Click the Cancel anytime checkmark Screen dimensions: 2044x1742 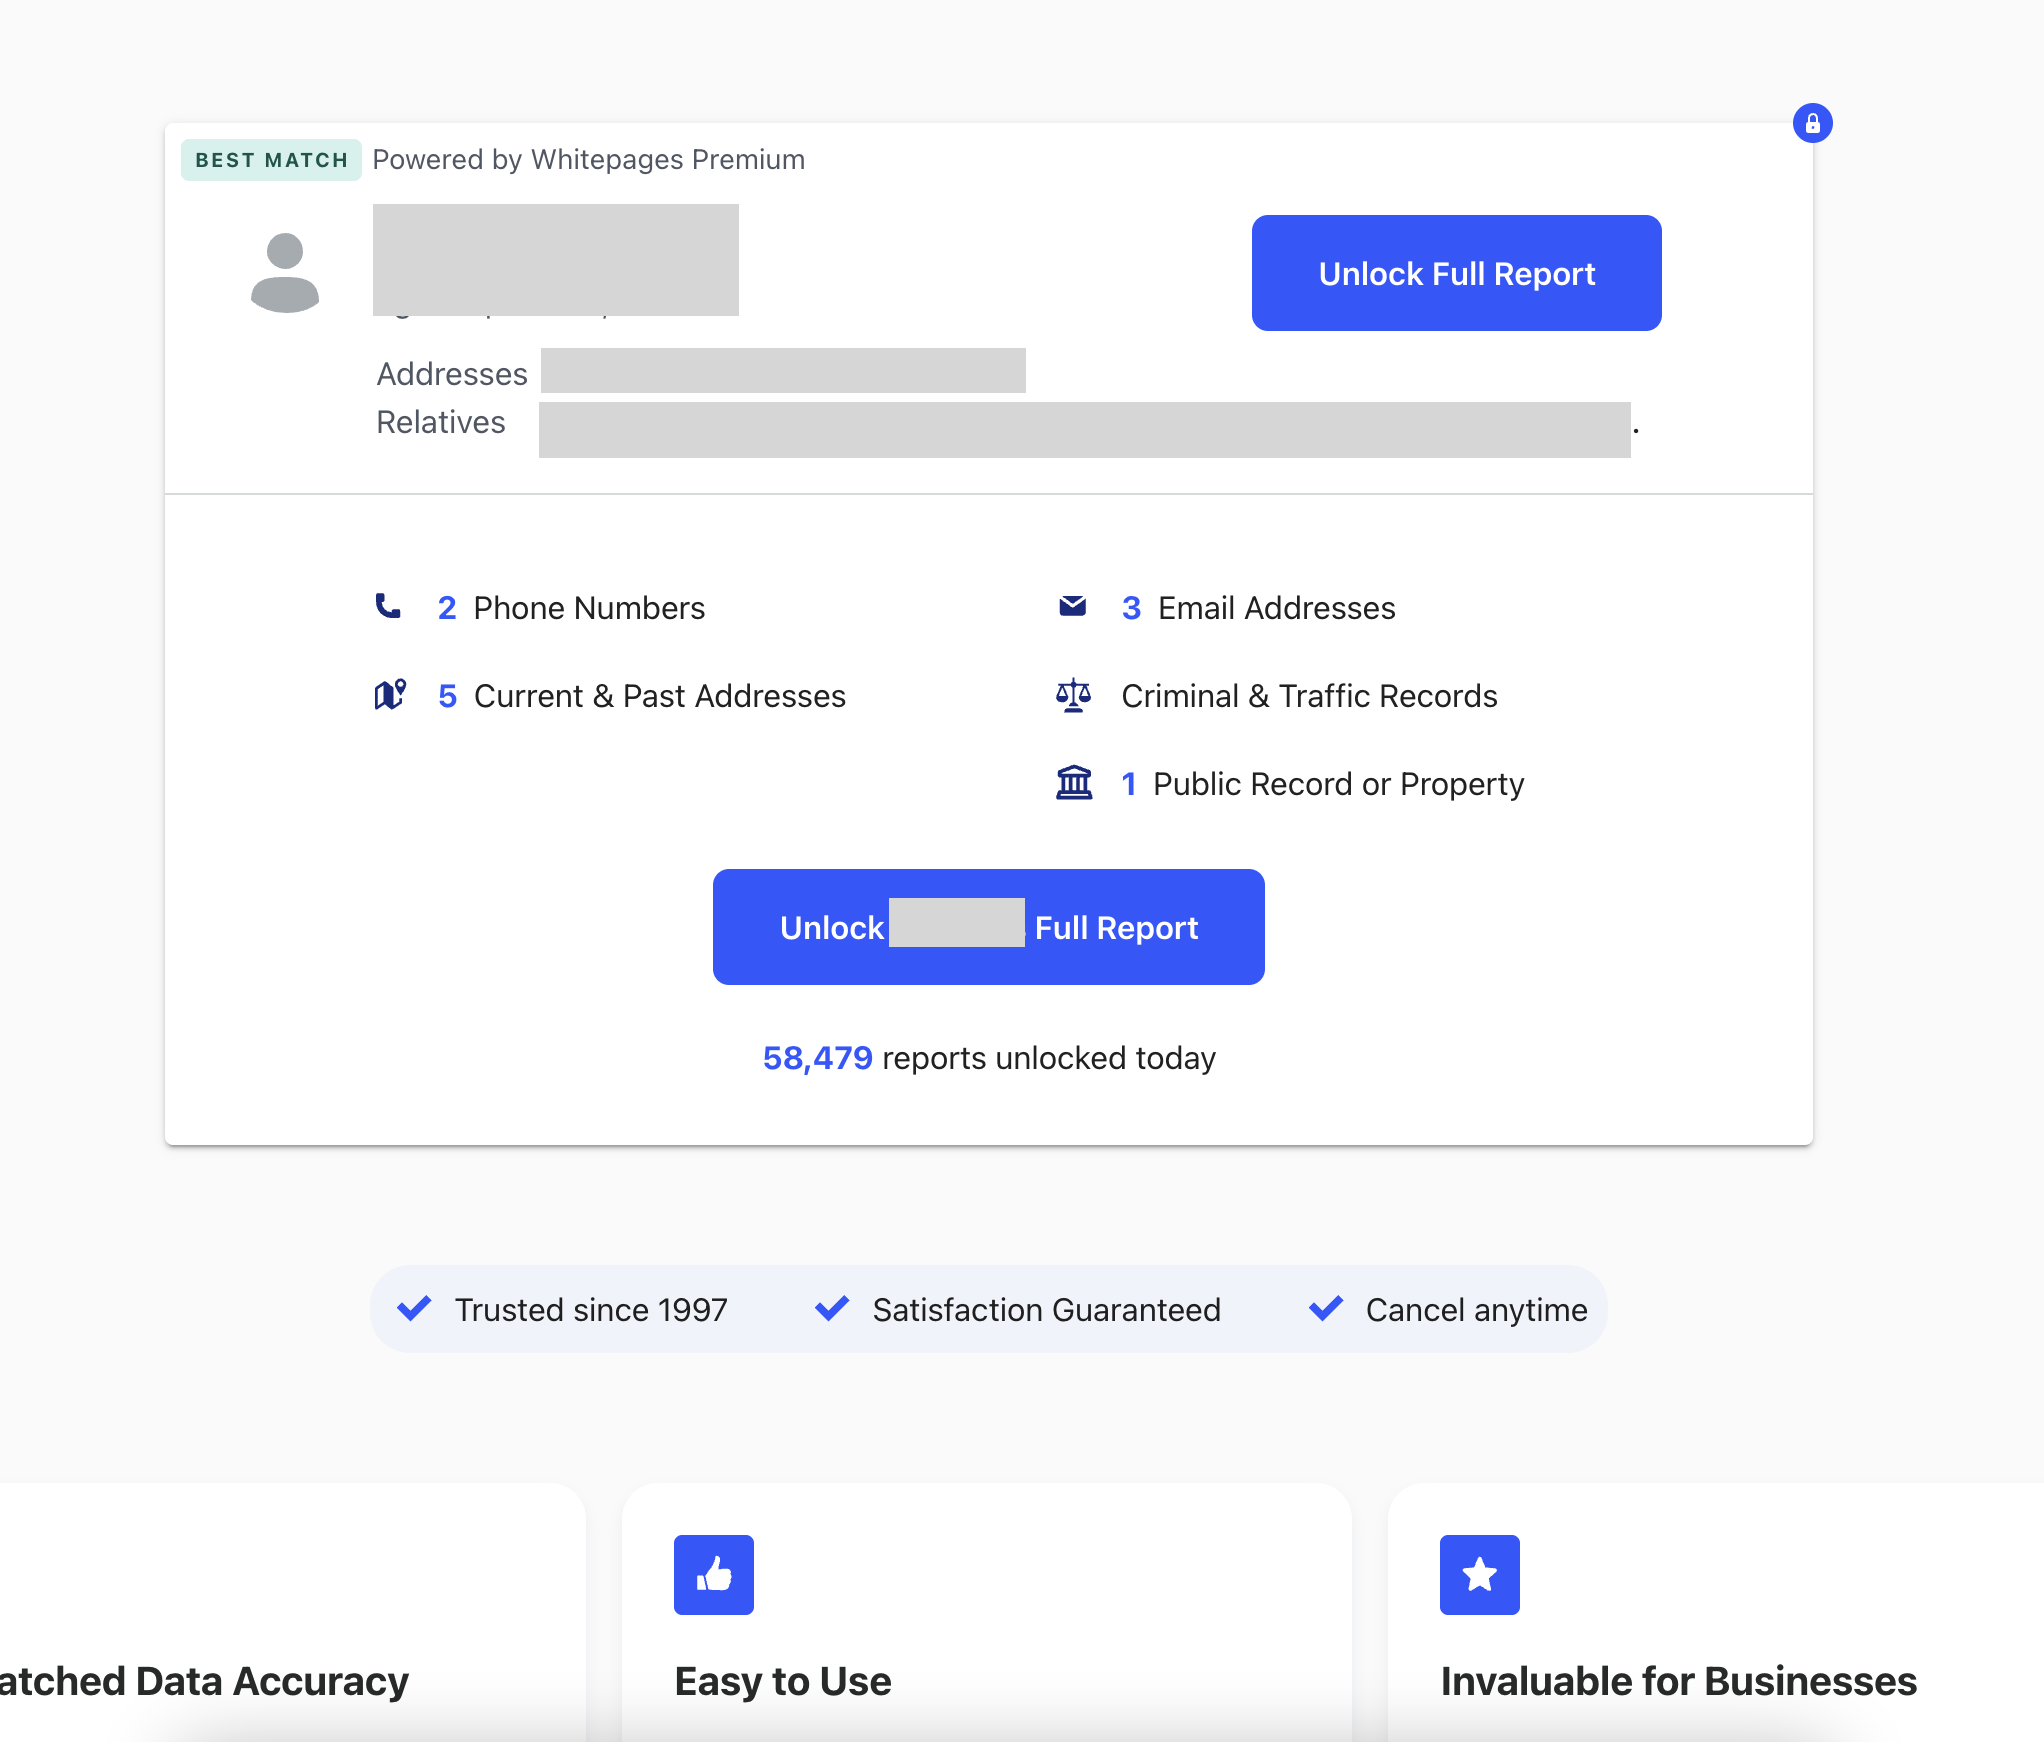1326,1308
